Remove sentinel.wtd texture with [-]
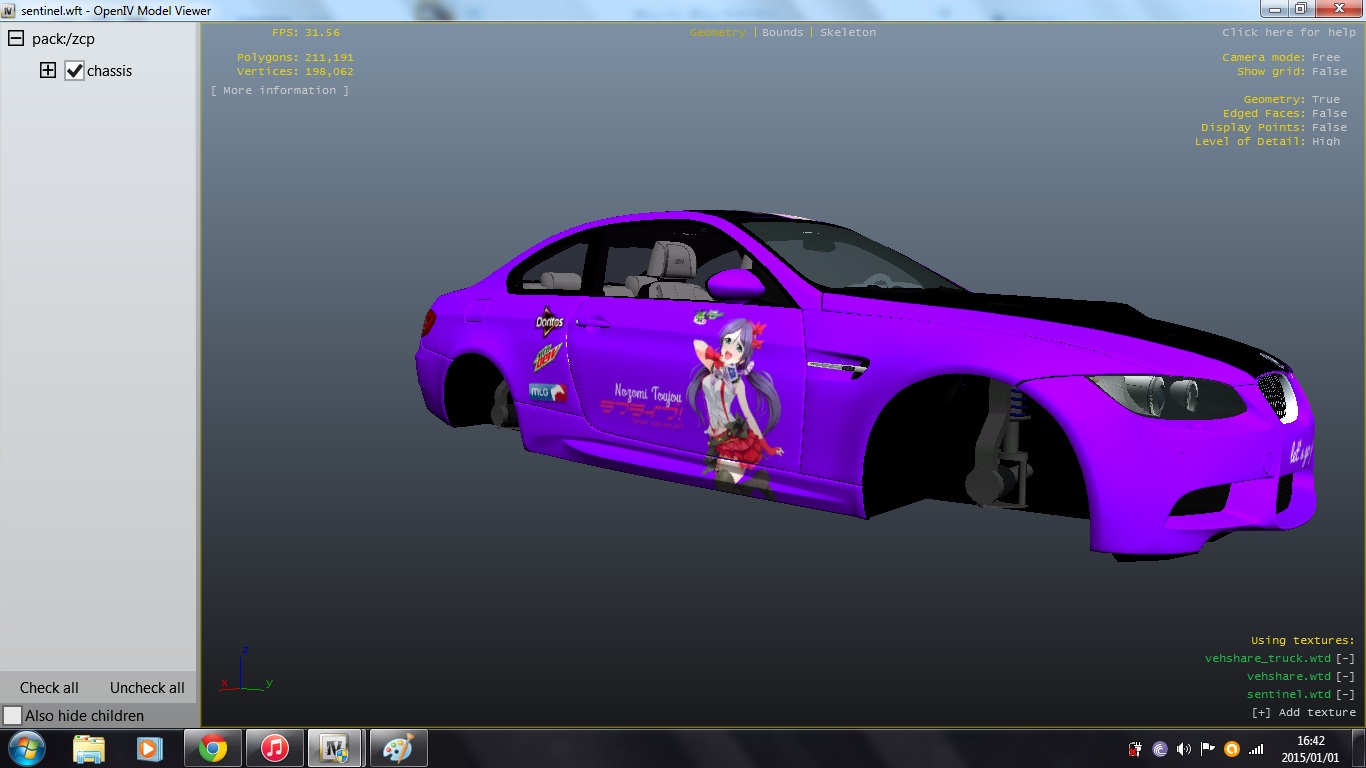Screen dimensions: 1366x768 click(1346, 694)
